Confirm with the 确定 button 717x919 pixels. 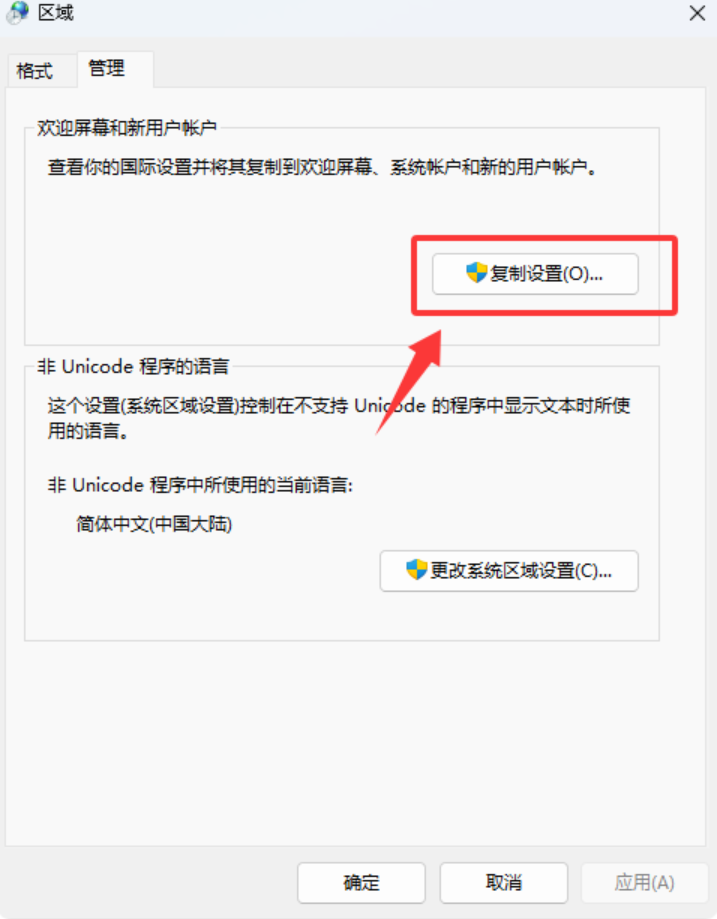[x=361, y=882]
